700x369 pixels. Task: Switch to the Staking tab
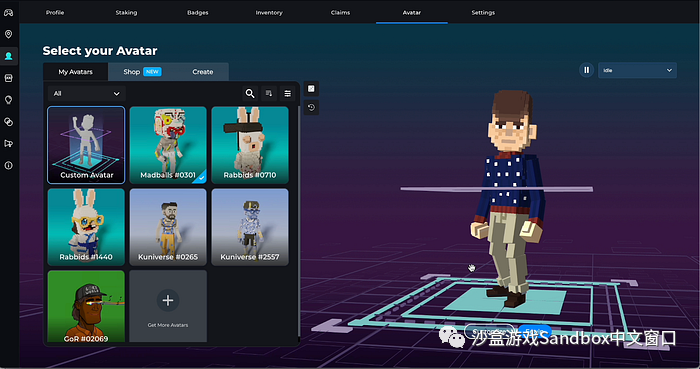(126, 12)
